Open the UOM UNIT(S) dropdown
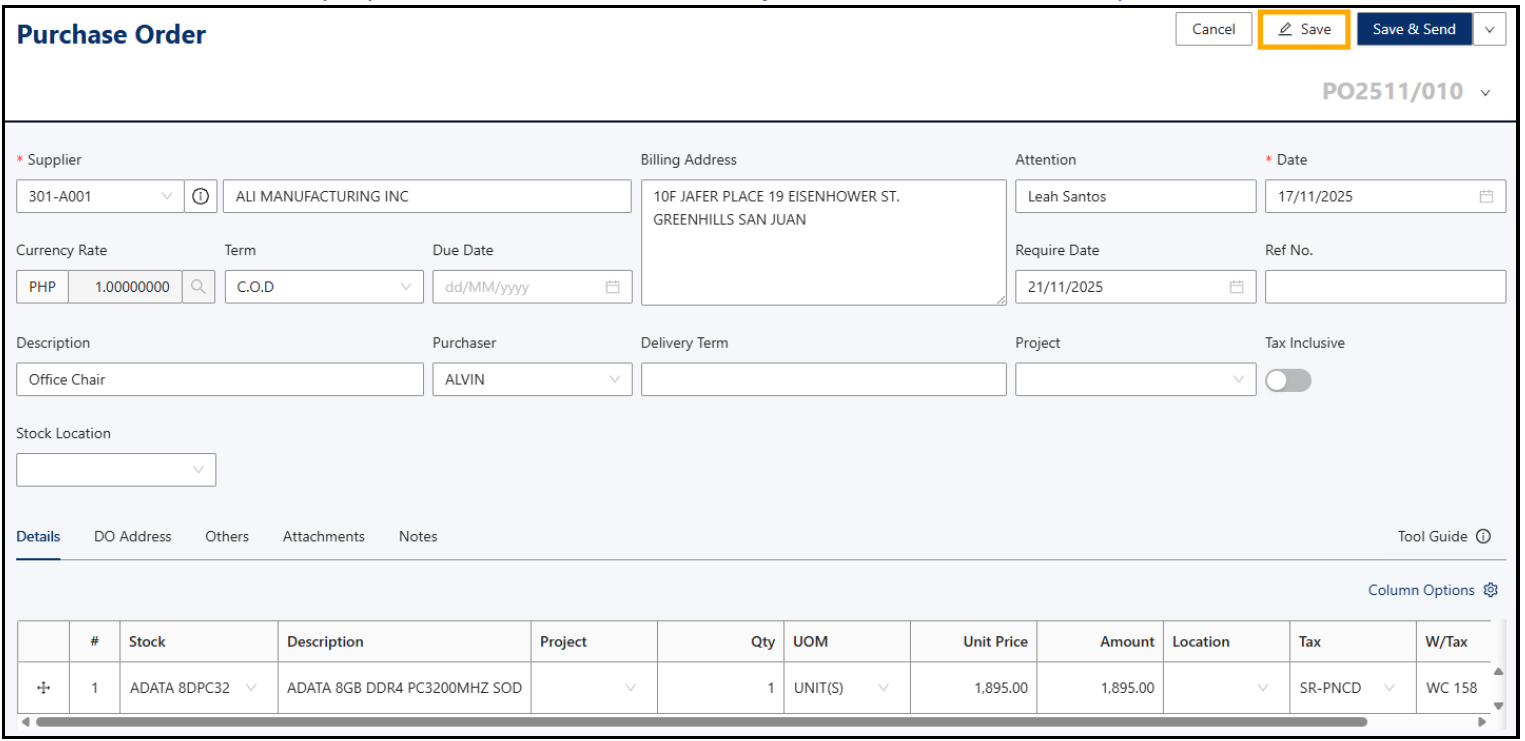This screenshot has width=1525, height=741. point(883,688)
